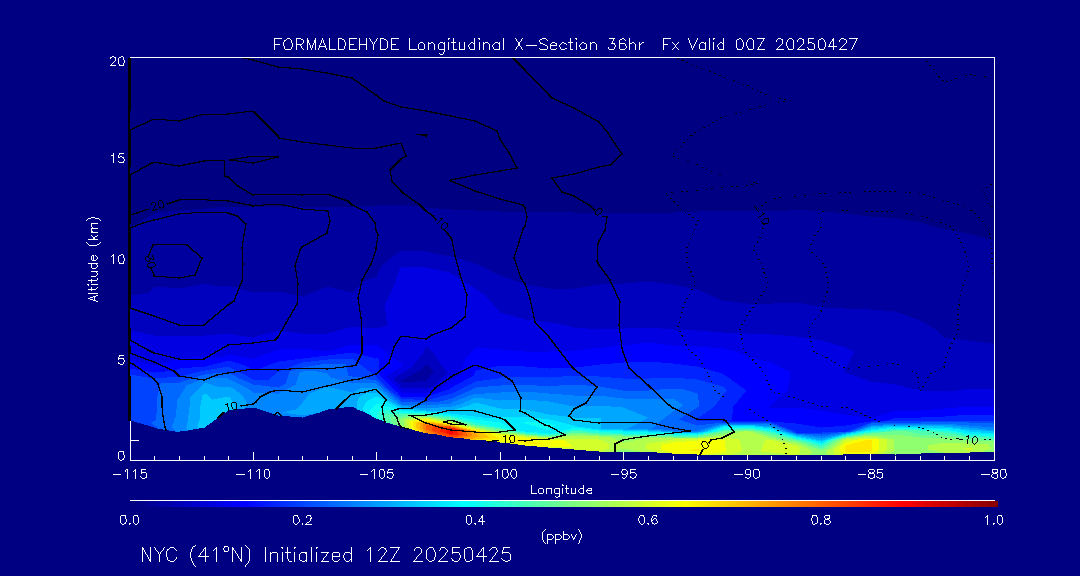Click the NYC (41°N) Initialized caption
Screen dimensions: 1080x576
pyautogui.click(x=326, y=555)
